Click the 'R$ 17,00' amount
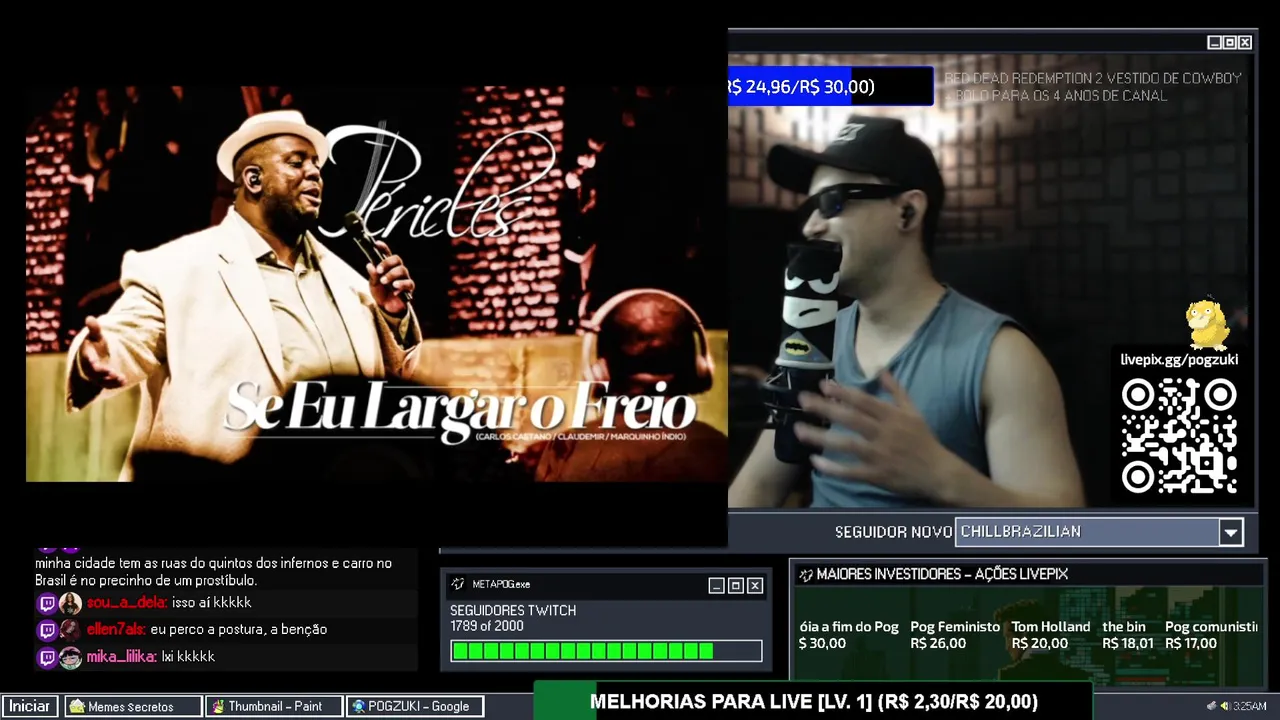Image resolution: width=1280 pixels, height=720 pixels. point(1193,644)
